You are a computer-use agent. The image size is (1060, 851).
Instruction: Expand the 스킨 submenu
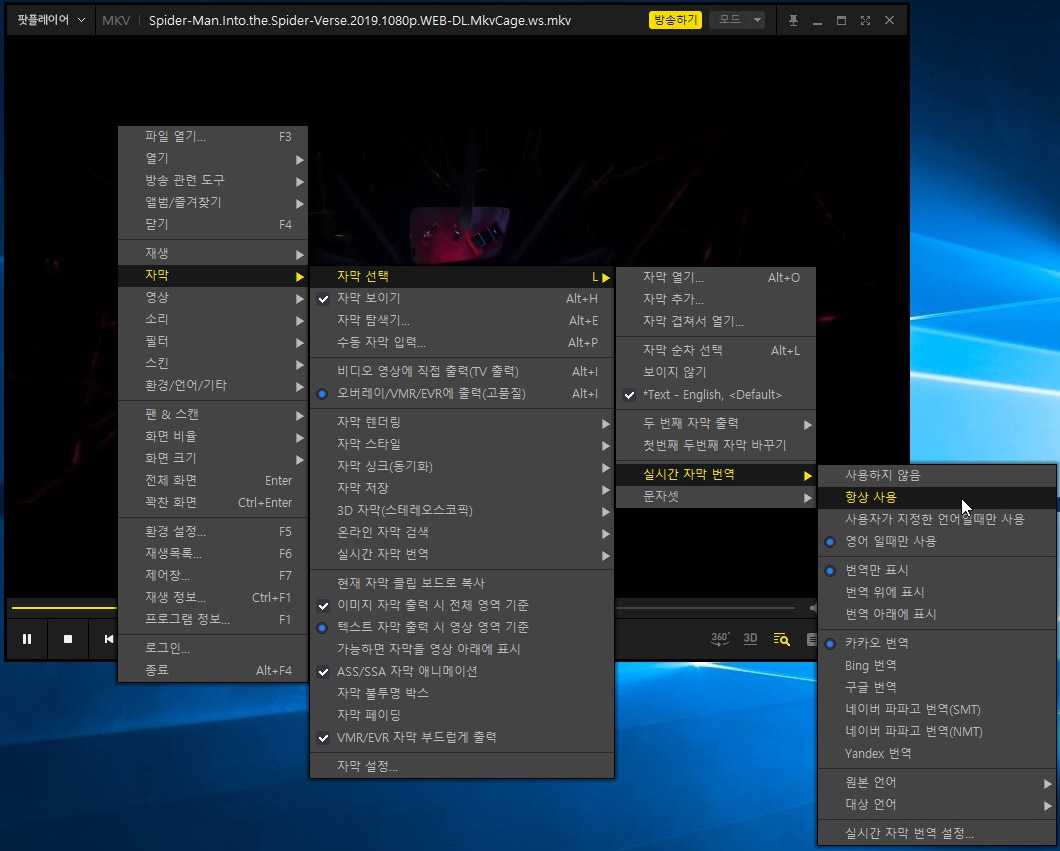[213, 363]
